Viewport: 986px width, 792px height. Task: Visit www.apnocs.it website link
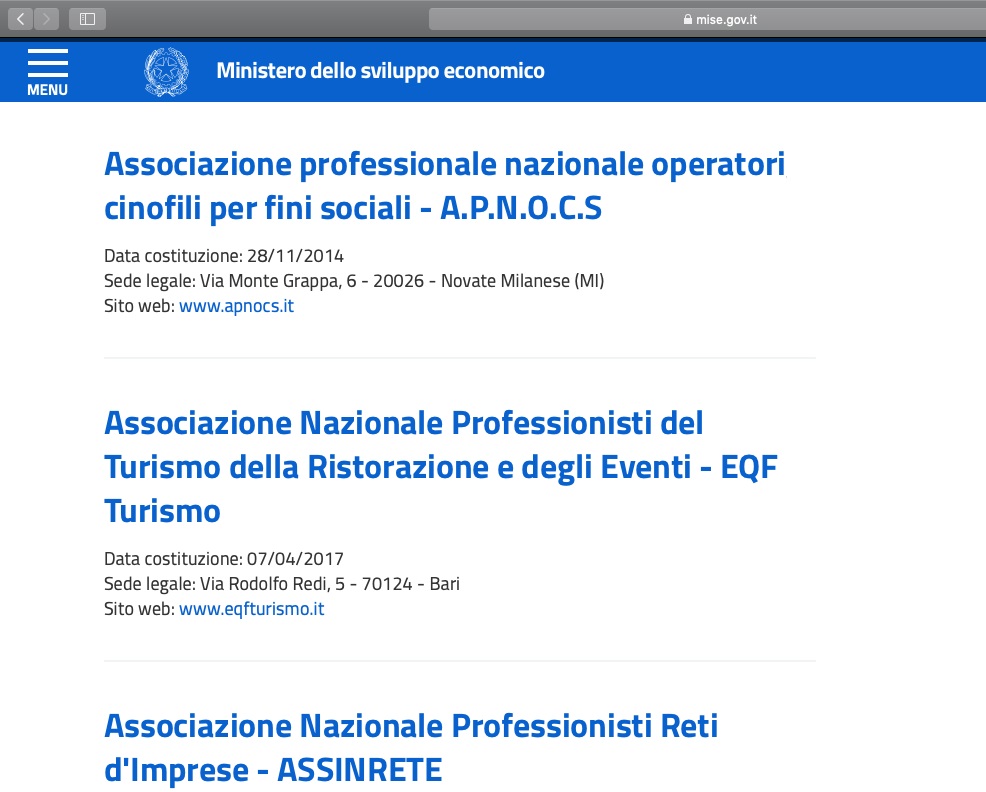[236, 306]
